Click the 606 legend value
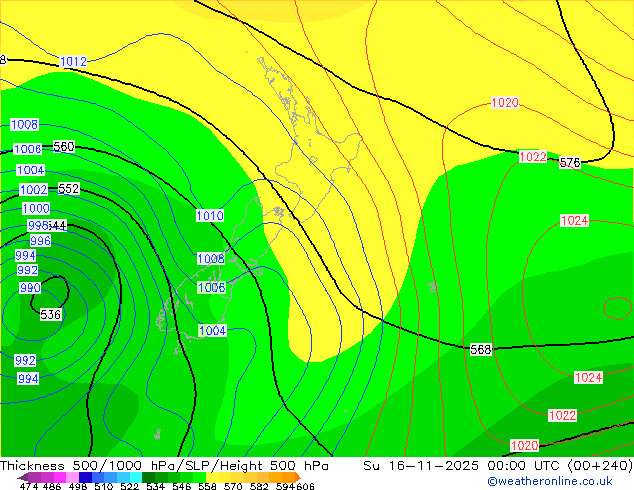This screenshot has width=634, height=490. (305, 486)
